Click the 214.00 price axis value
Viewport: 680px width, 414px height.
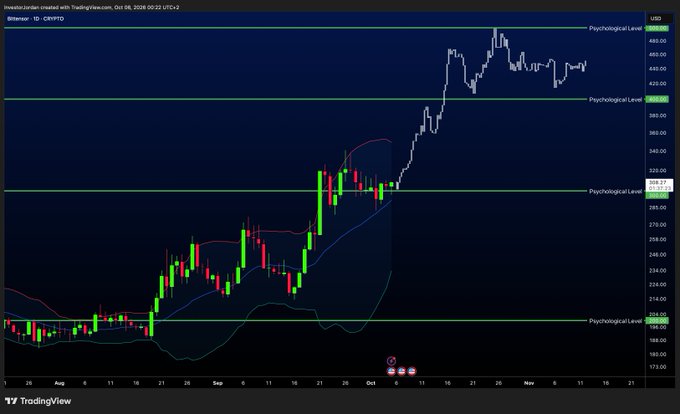[x=658, y=299]
